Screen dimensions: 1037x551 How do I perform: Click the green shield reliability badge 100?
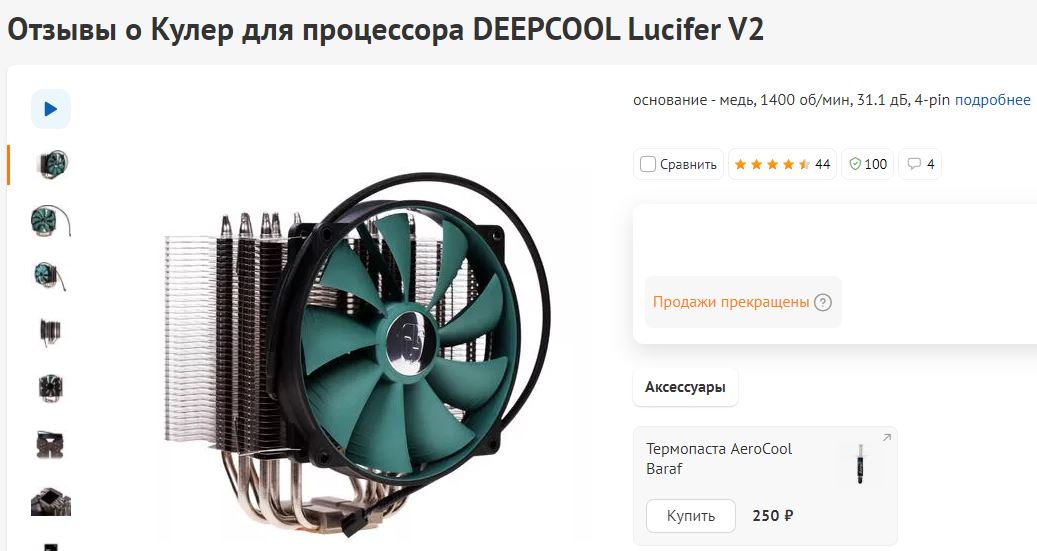[x=868, y=164]
